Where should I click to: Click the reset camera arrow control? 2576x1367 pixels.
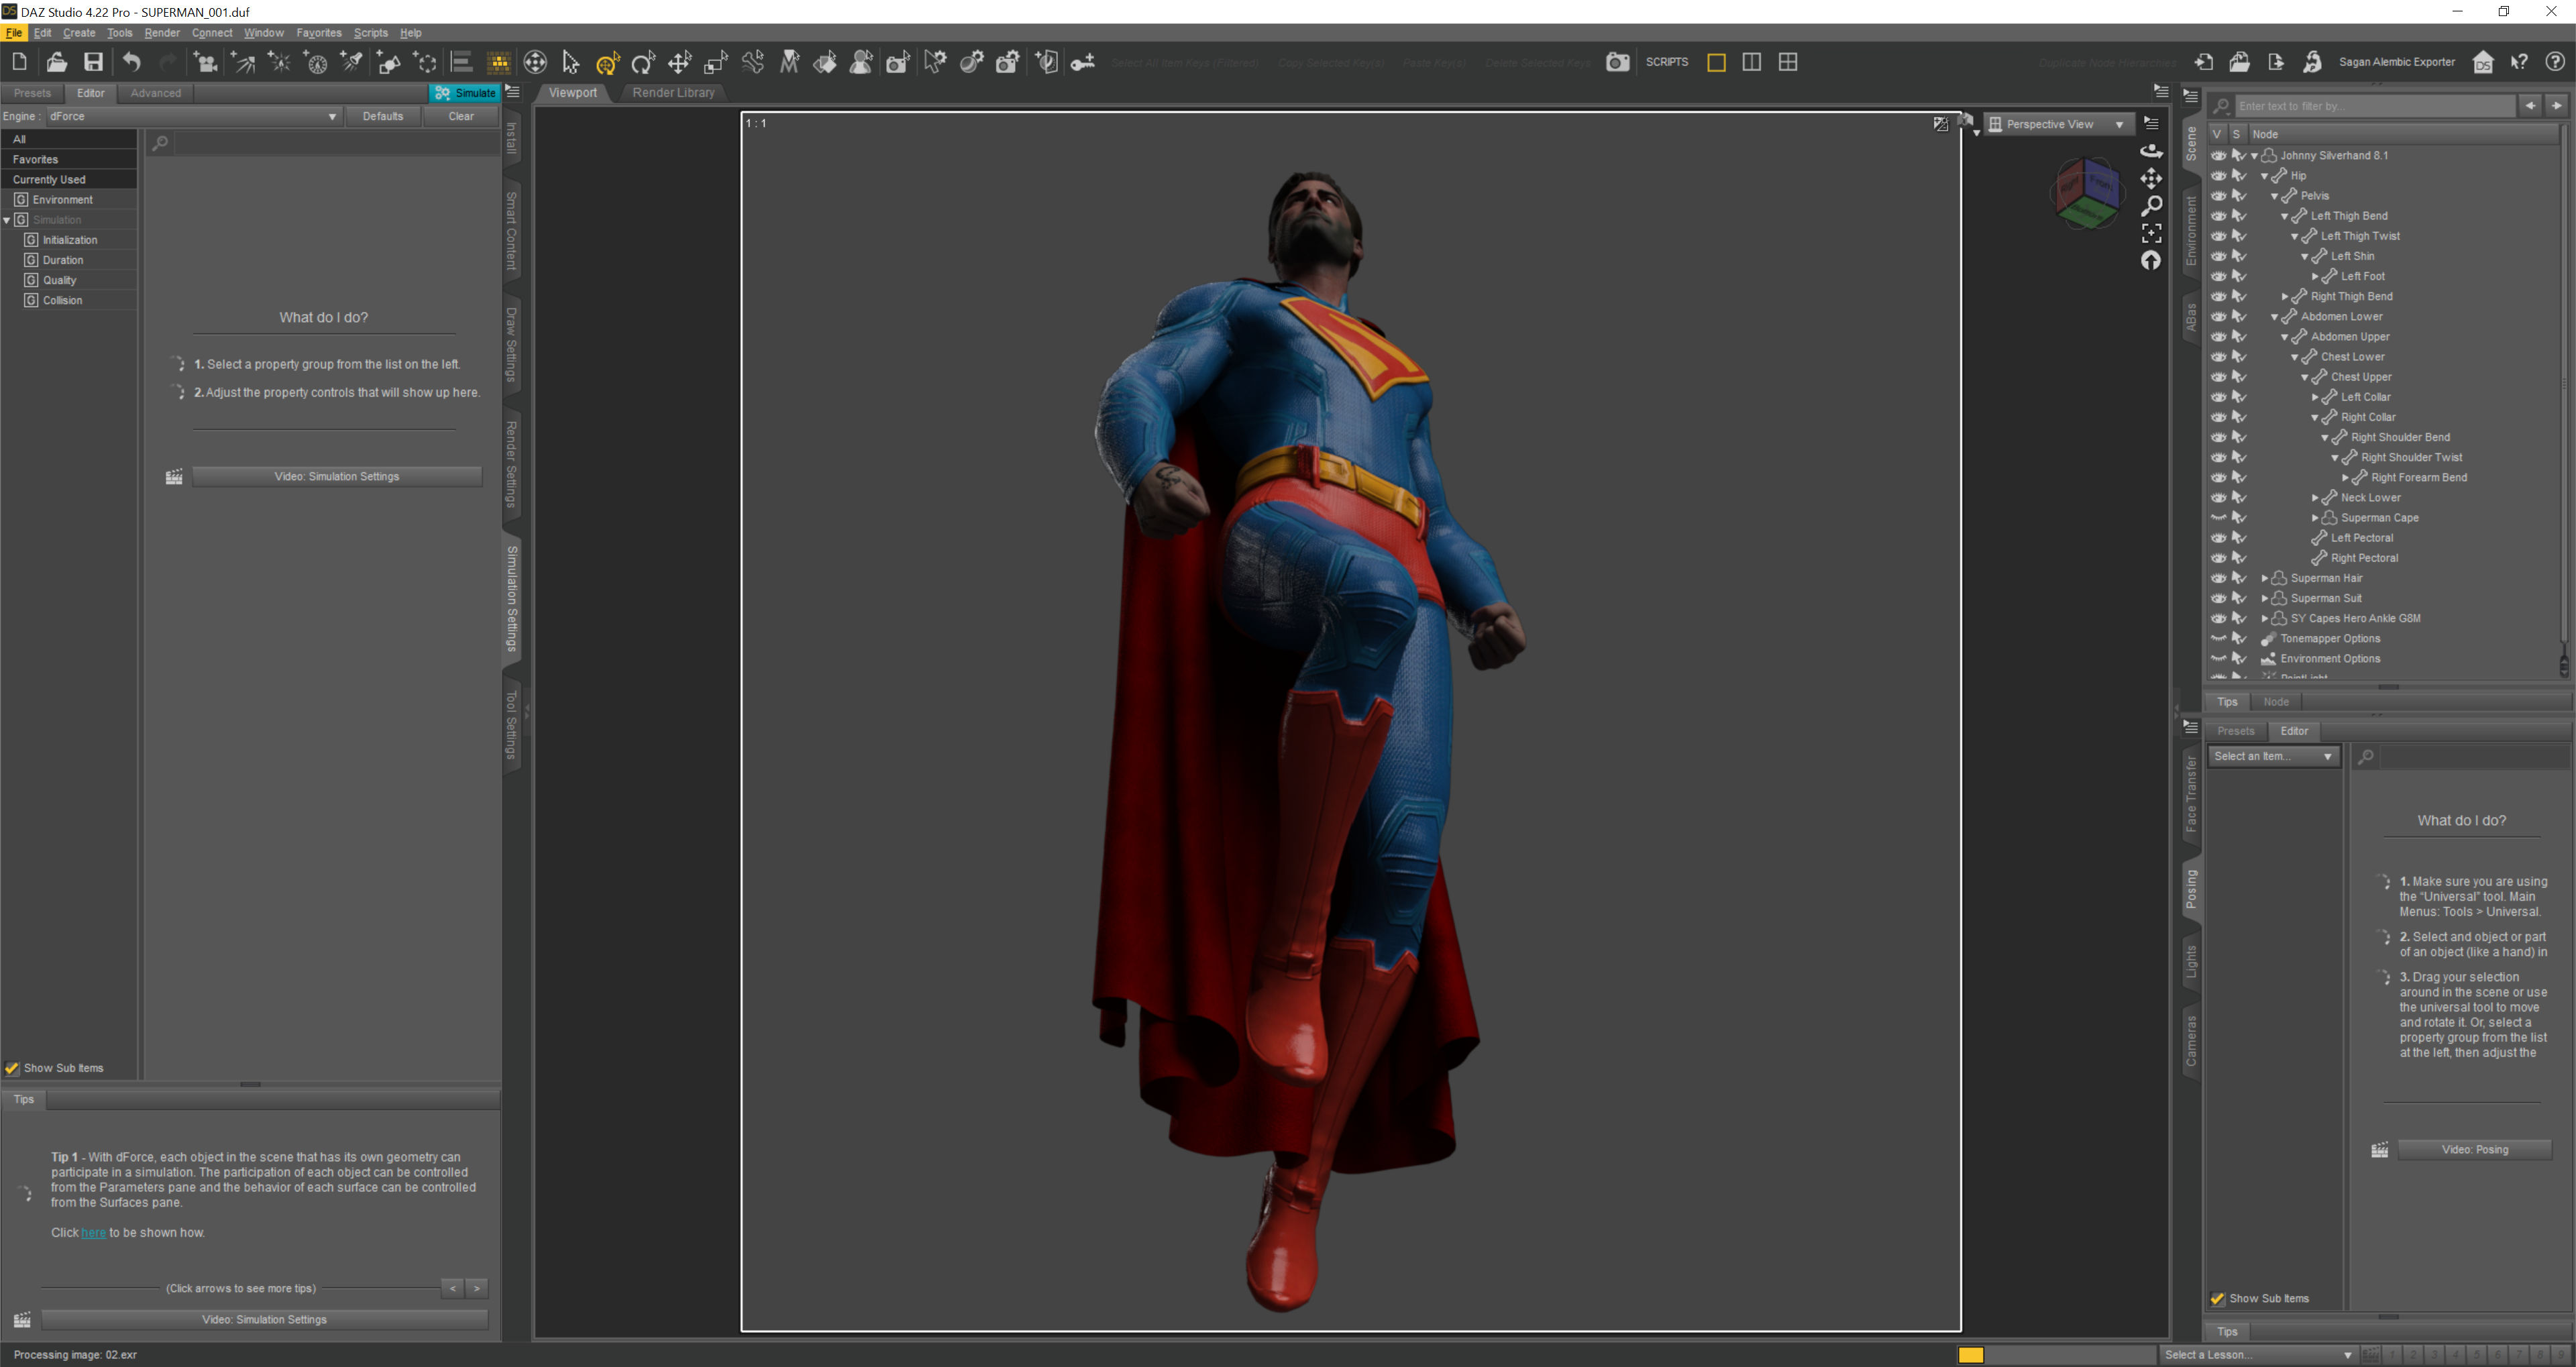(x=2151, y=261)
